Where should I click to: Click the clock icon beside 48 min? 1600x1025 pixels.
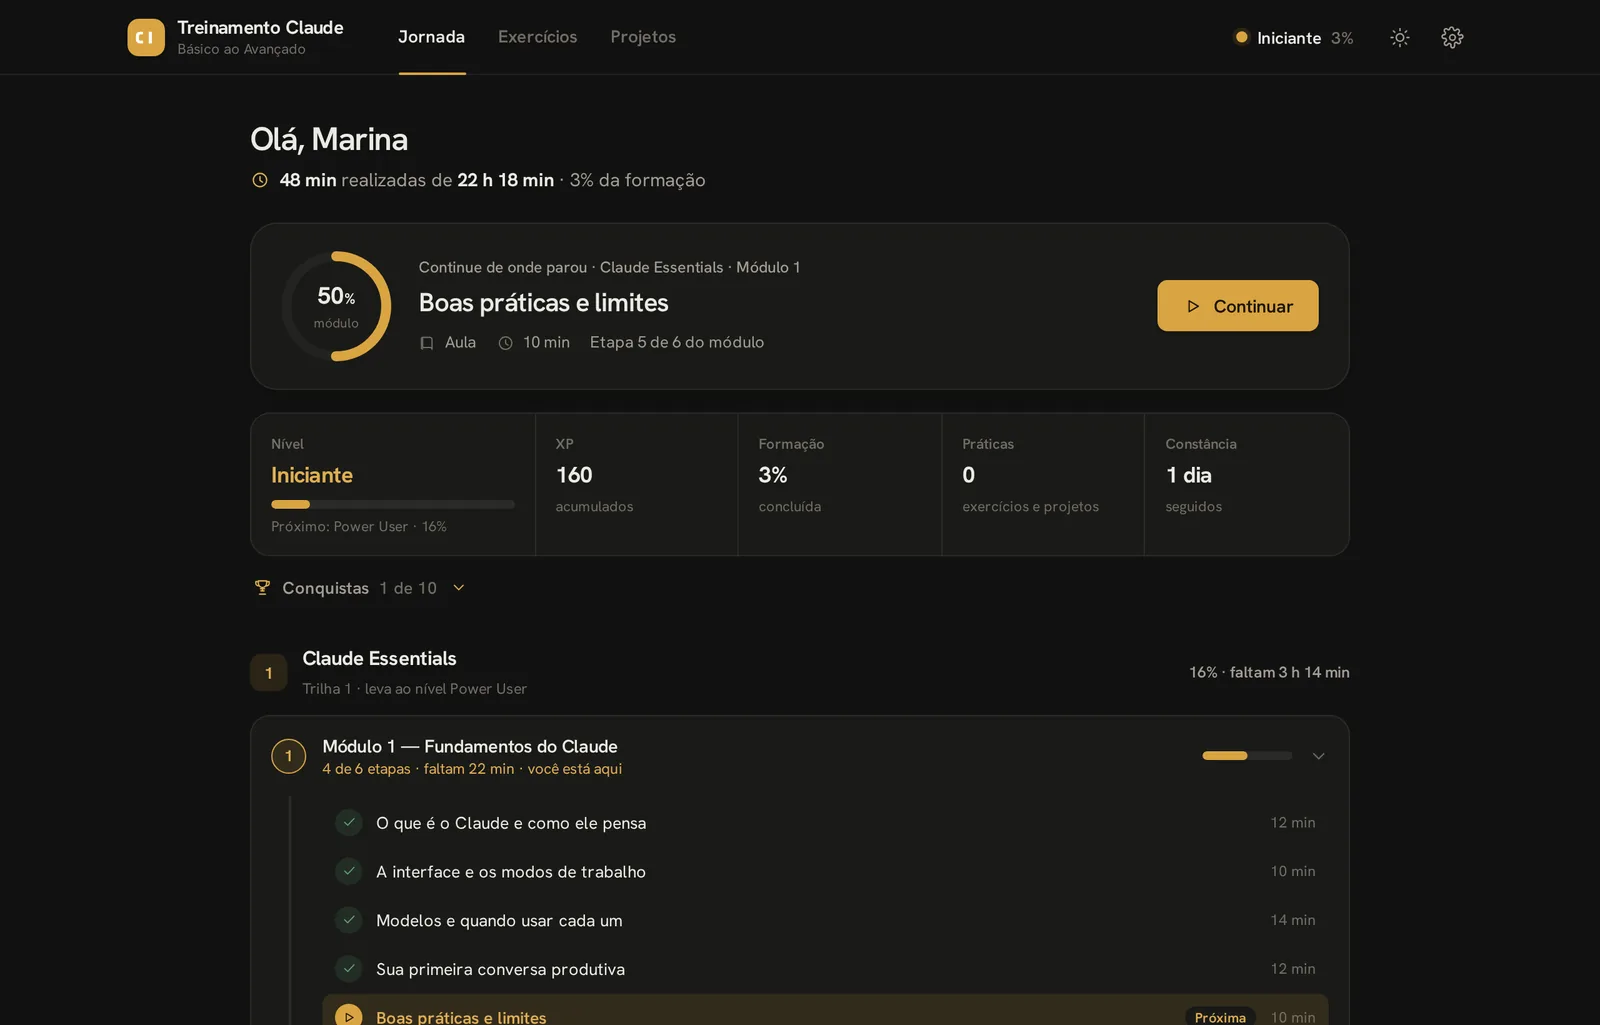point(260,180)
